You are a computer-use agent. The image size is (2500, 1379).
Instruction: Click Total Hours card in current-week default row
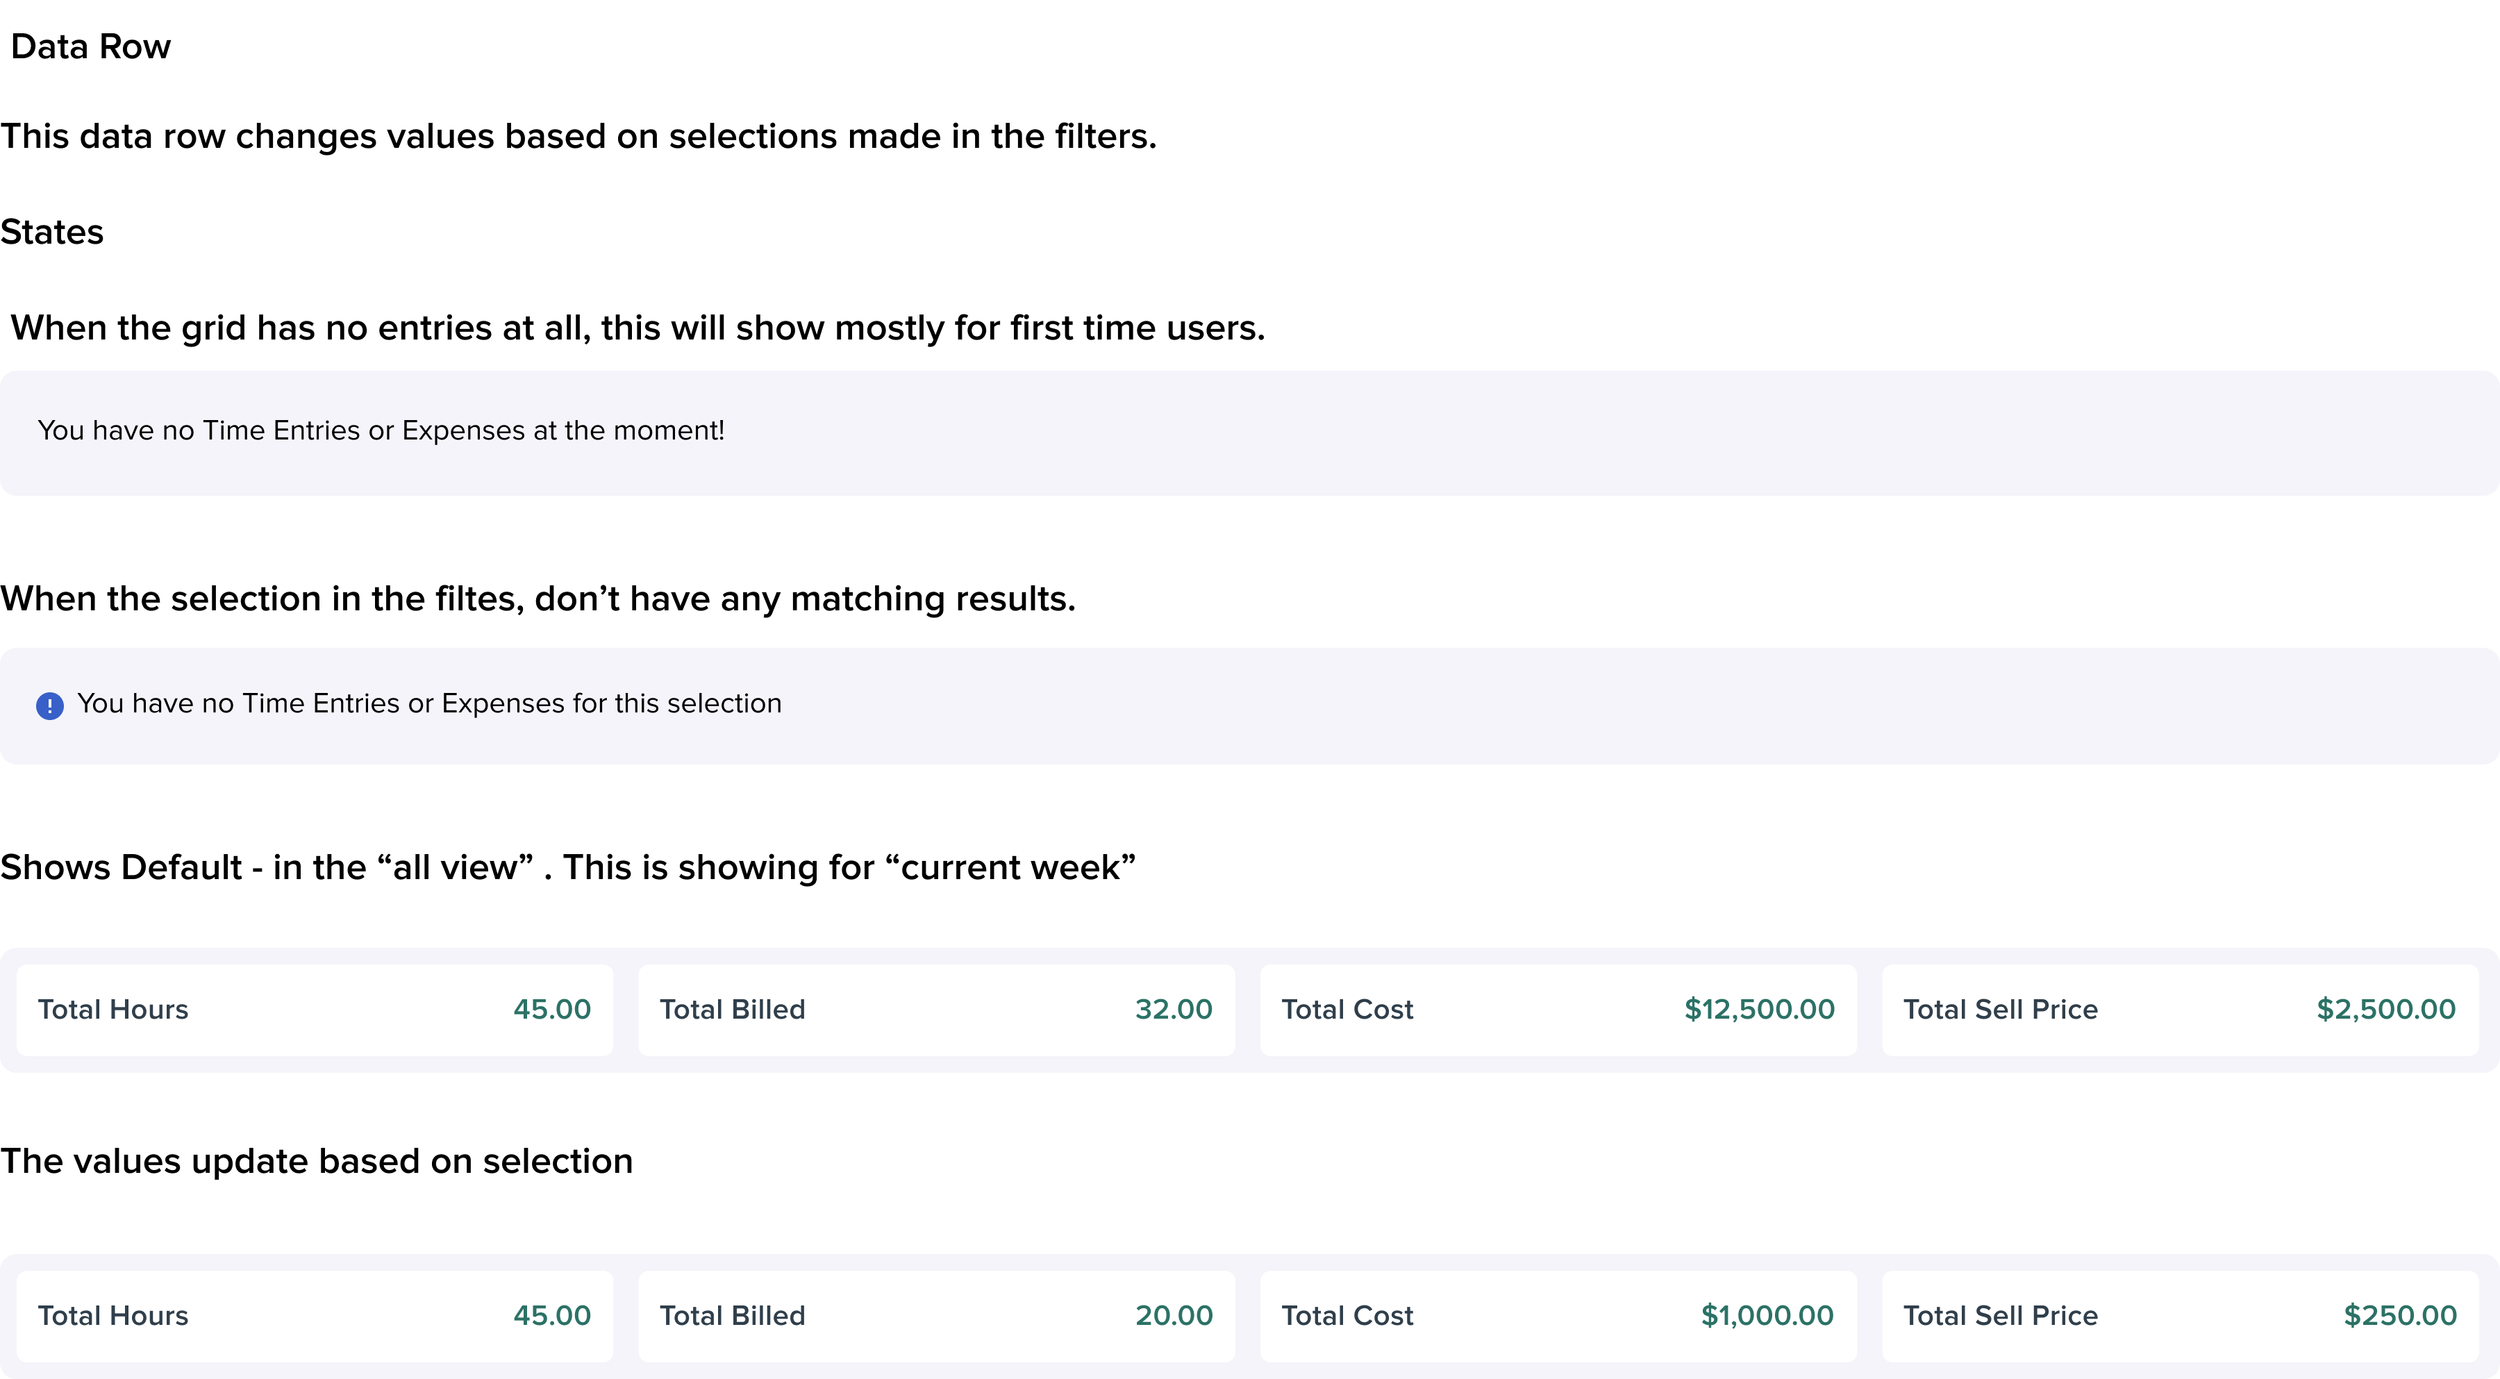tap(314, 1010)
